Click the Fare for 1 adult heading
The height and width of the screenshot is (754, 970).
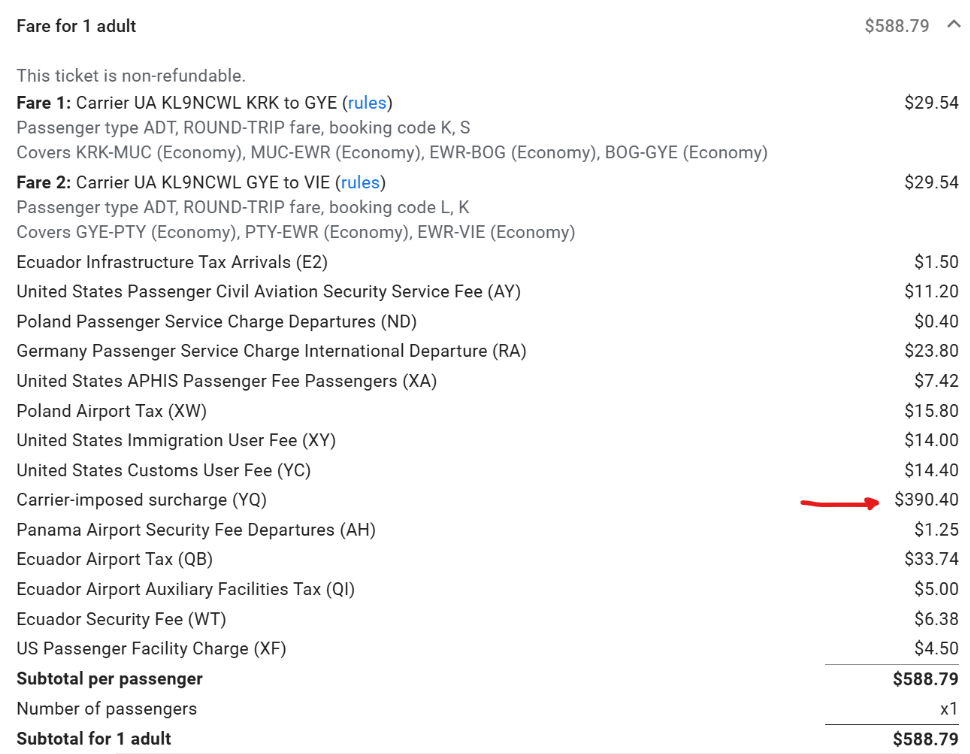click(x=76, y=26)
